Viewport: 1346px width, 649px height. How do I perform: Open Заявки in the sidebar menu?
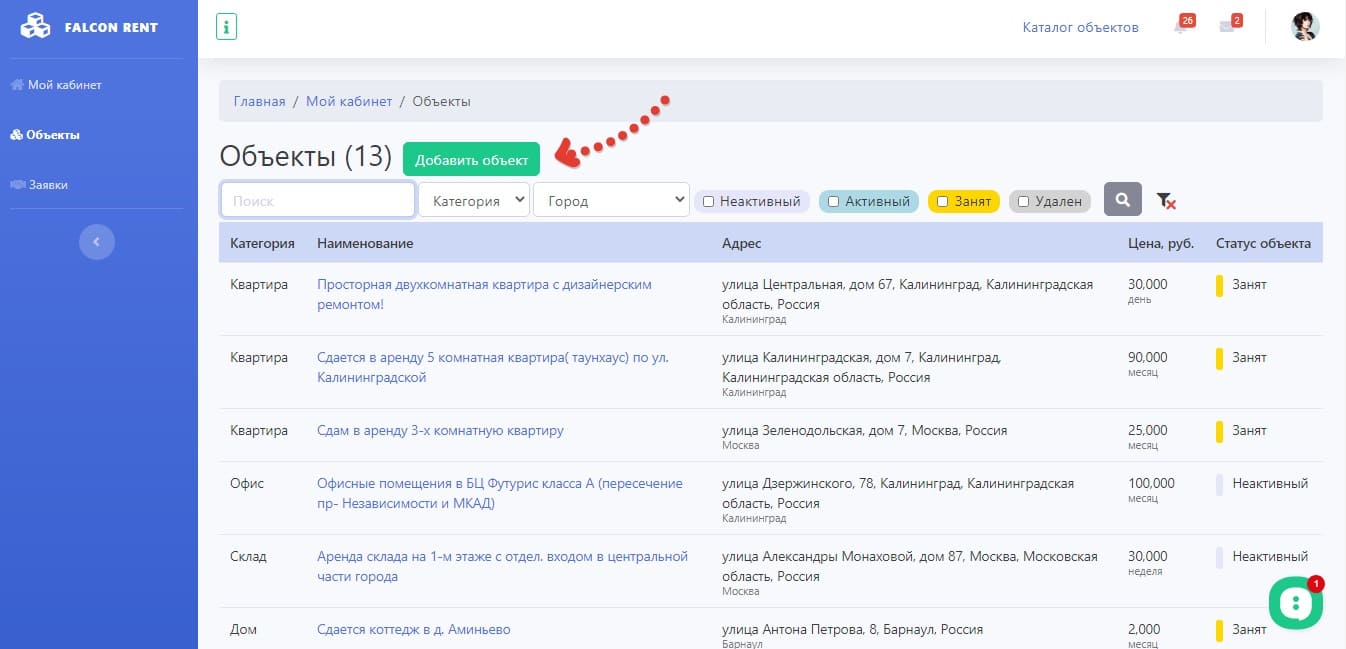click(47, 185)
